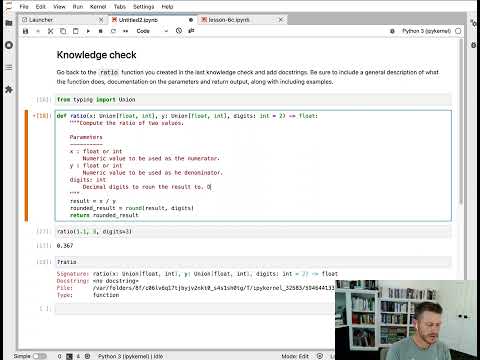This screenshot has width=480, height=360.
Task: Save notebook with the floppy disk icon
Action: (25, 31)
